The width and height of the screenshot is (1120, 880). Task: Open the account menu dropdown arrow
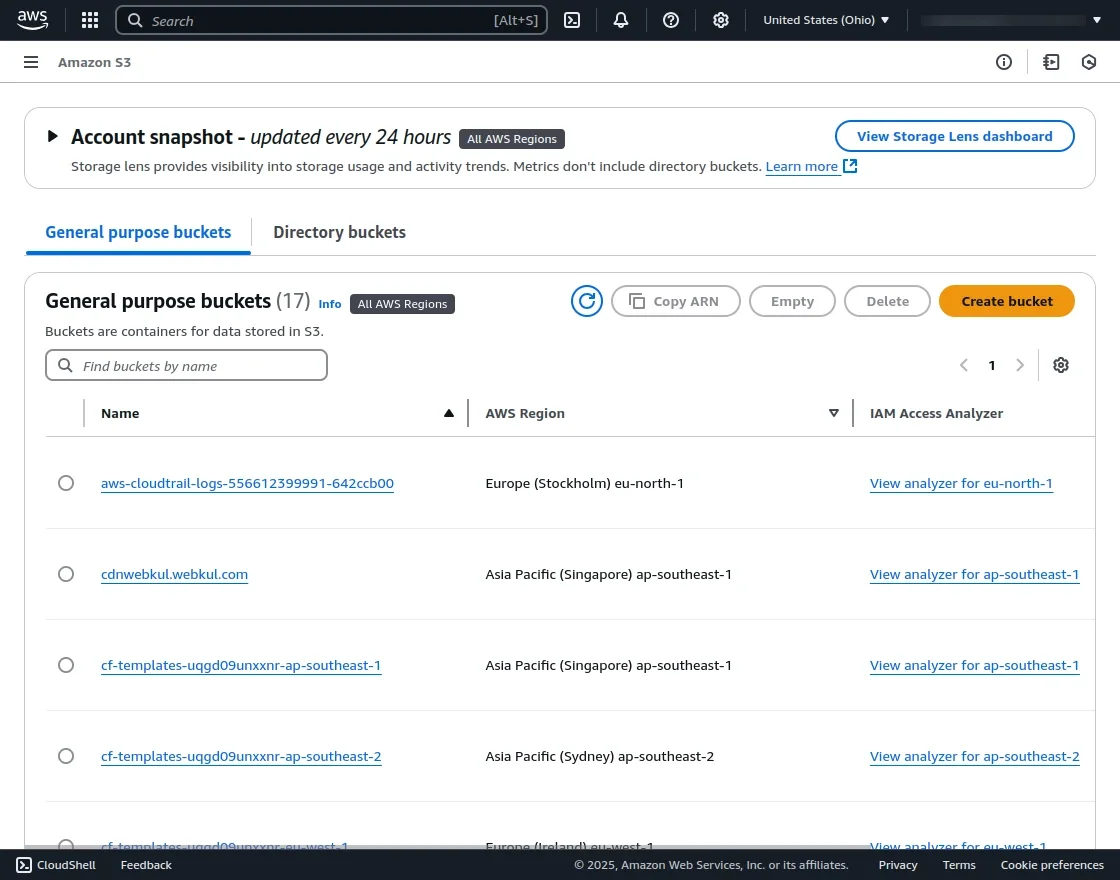(x=1096, y=20)
